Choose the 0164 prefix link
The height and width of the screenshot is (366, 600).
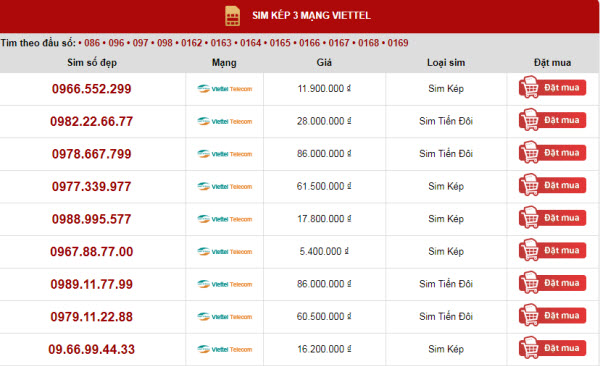click(x=251, y=43)
